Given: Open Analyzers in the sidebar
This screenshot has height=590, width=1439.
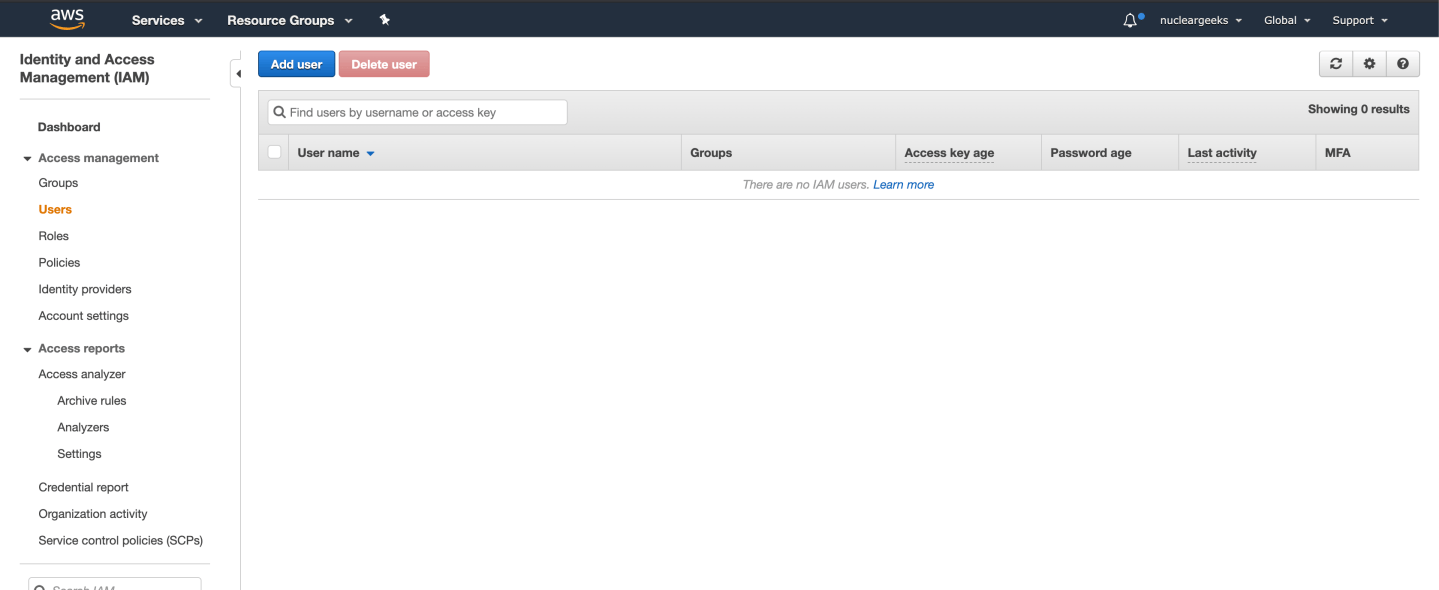Looking at the screenshot, I should 83,427.
